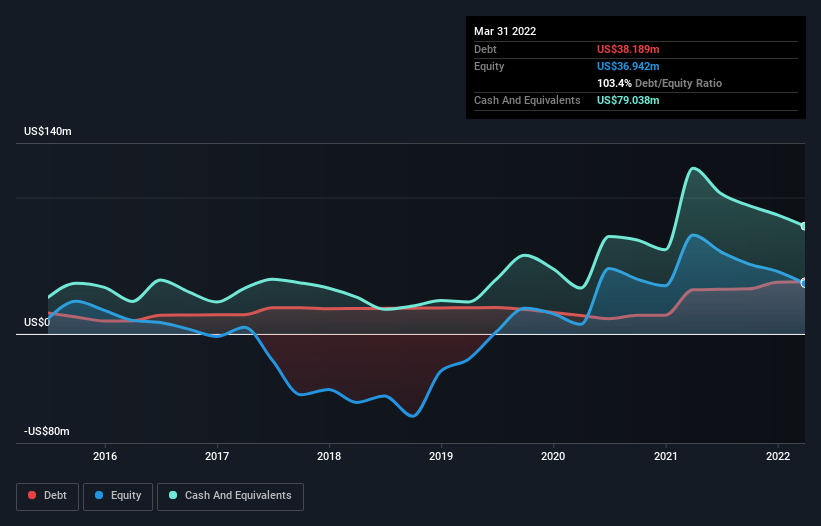Click the Debt value US$38.189m in tooltip
The image size is (821, 526).
628,49
